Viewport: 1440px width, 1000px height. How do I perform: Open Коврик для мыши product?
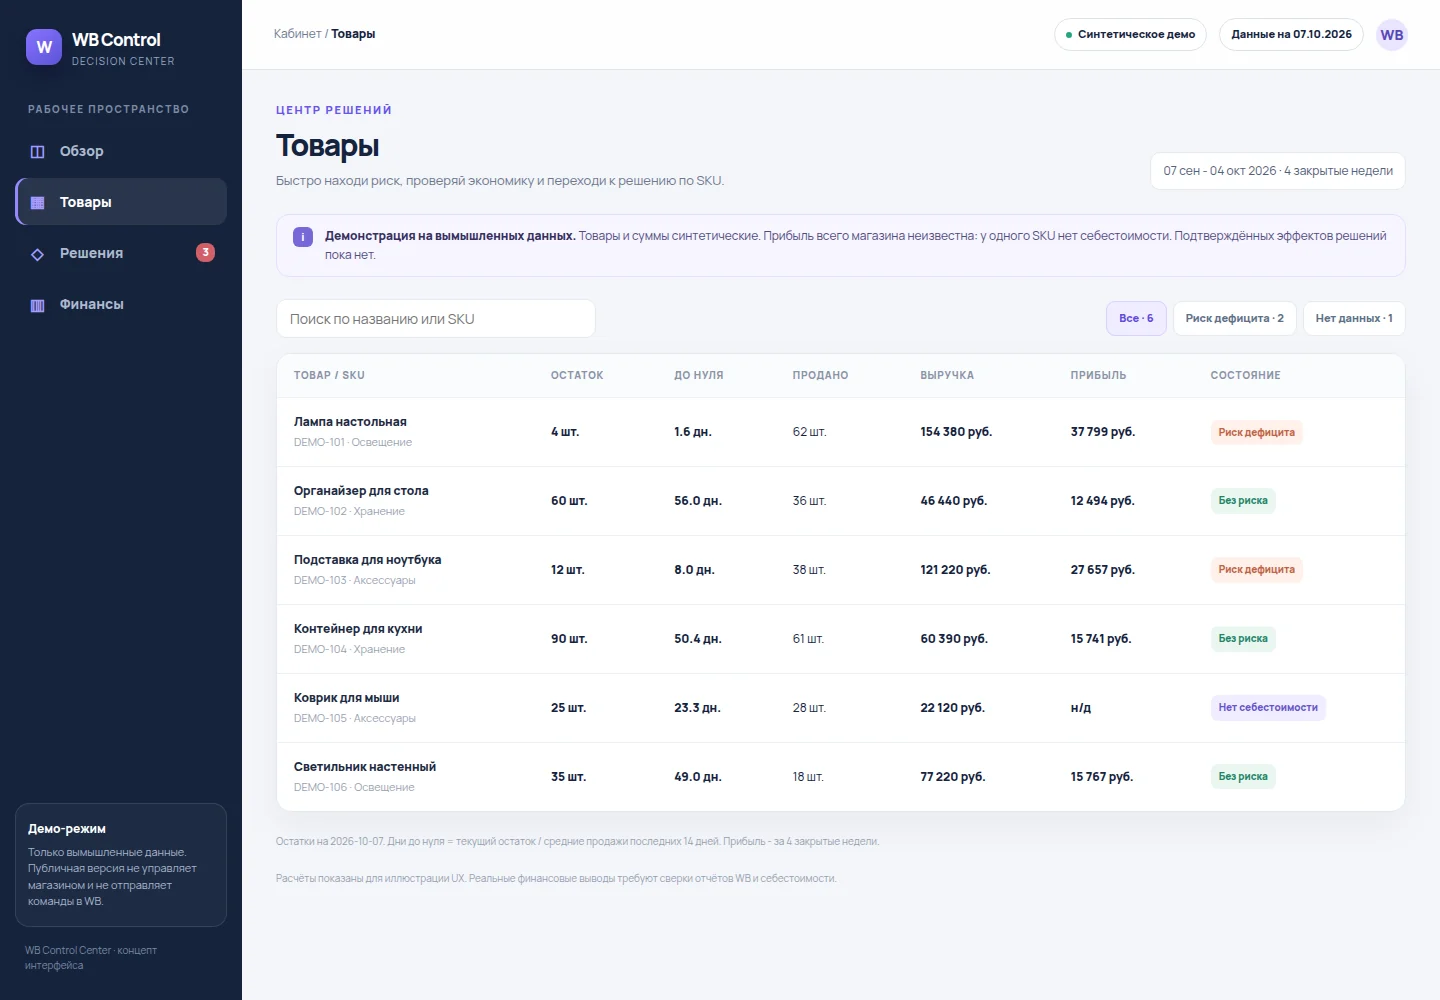coord(841,708)
